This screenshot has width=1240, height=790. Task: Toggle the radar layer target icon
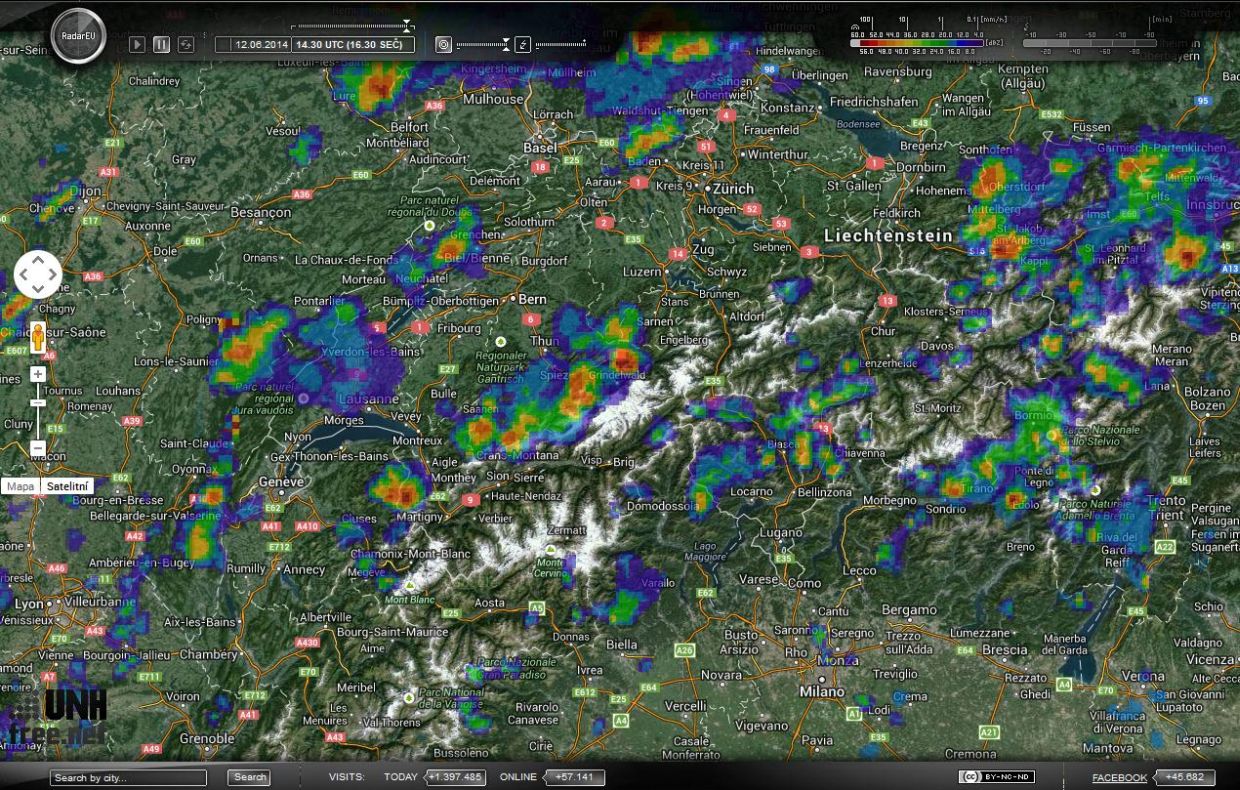pos(444,44)
